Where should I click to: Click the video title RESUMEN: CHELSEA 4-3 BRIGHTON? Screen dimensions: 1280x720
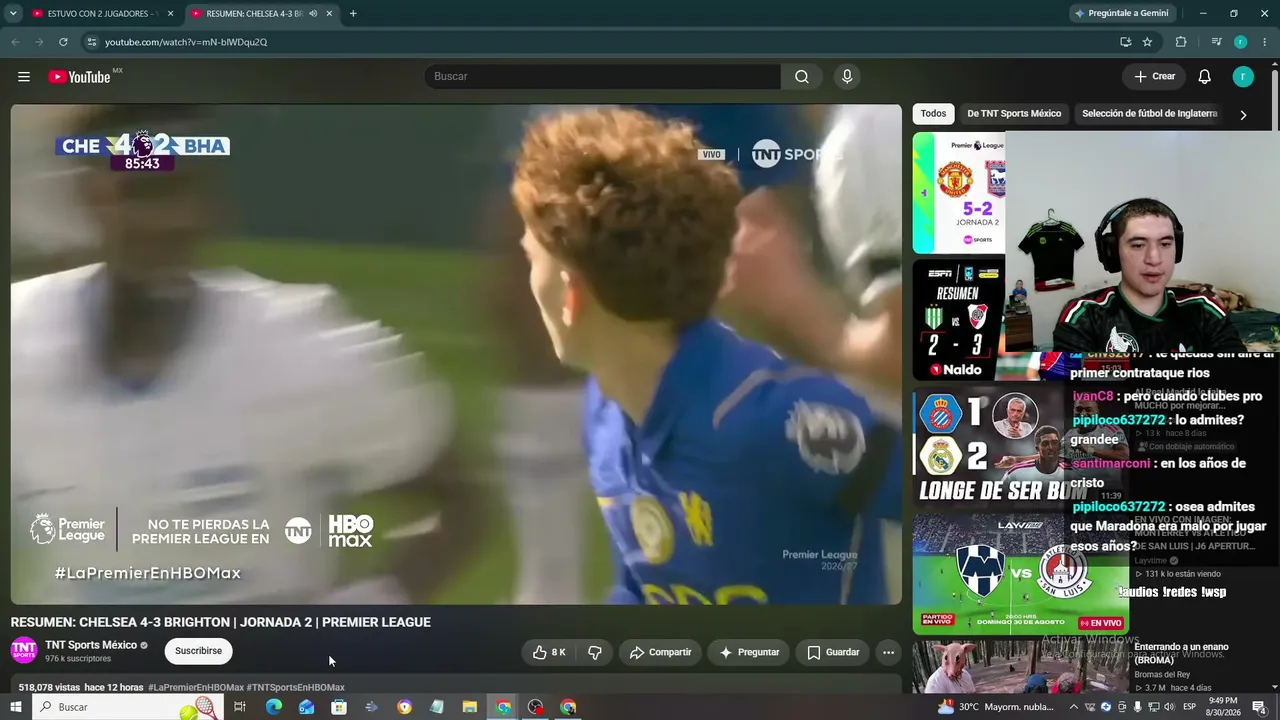pos(221,622)
